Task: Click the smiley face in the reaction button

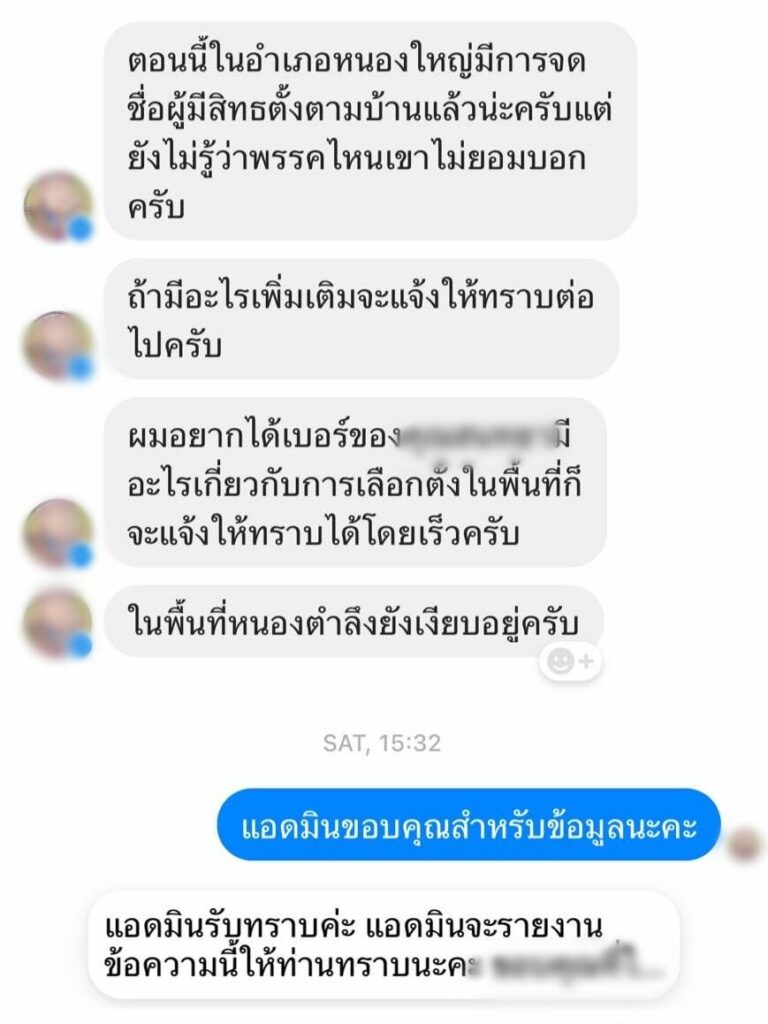Action: click(560, 662)
